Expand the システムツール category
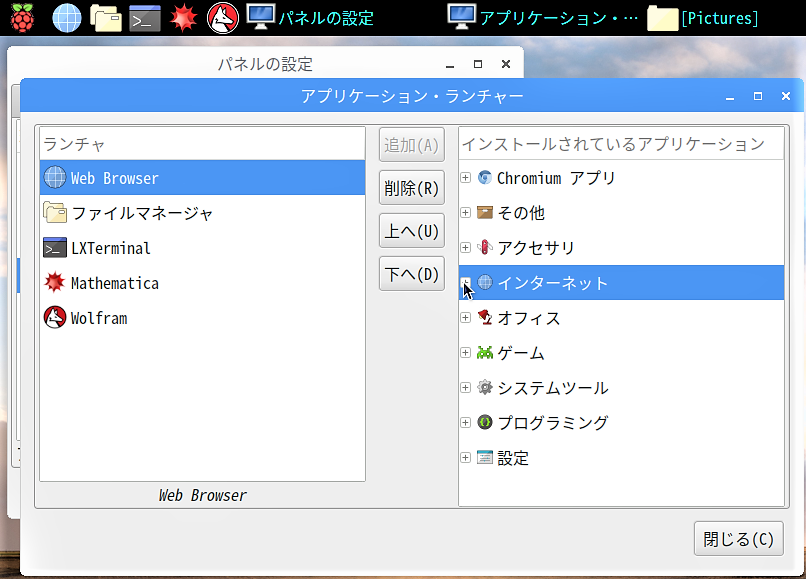The height and width of the screenshot is (579, 806). point(465,387)
